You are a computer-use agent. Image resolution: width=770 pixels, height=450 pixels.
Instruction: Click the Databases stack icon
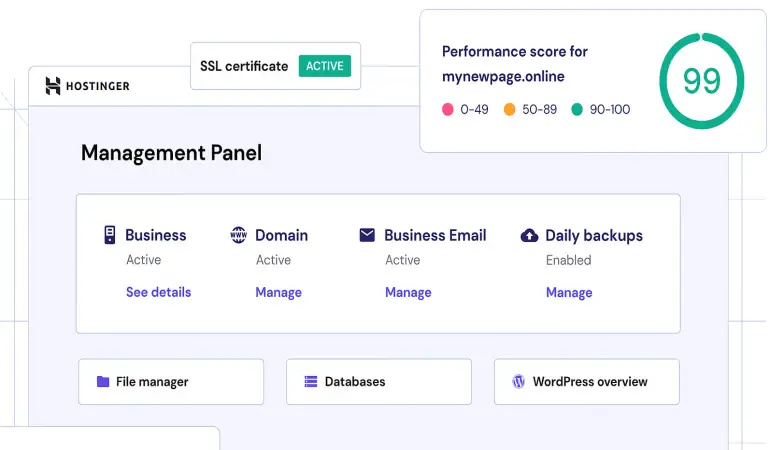point(311,381)
